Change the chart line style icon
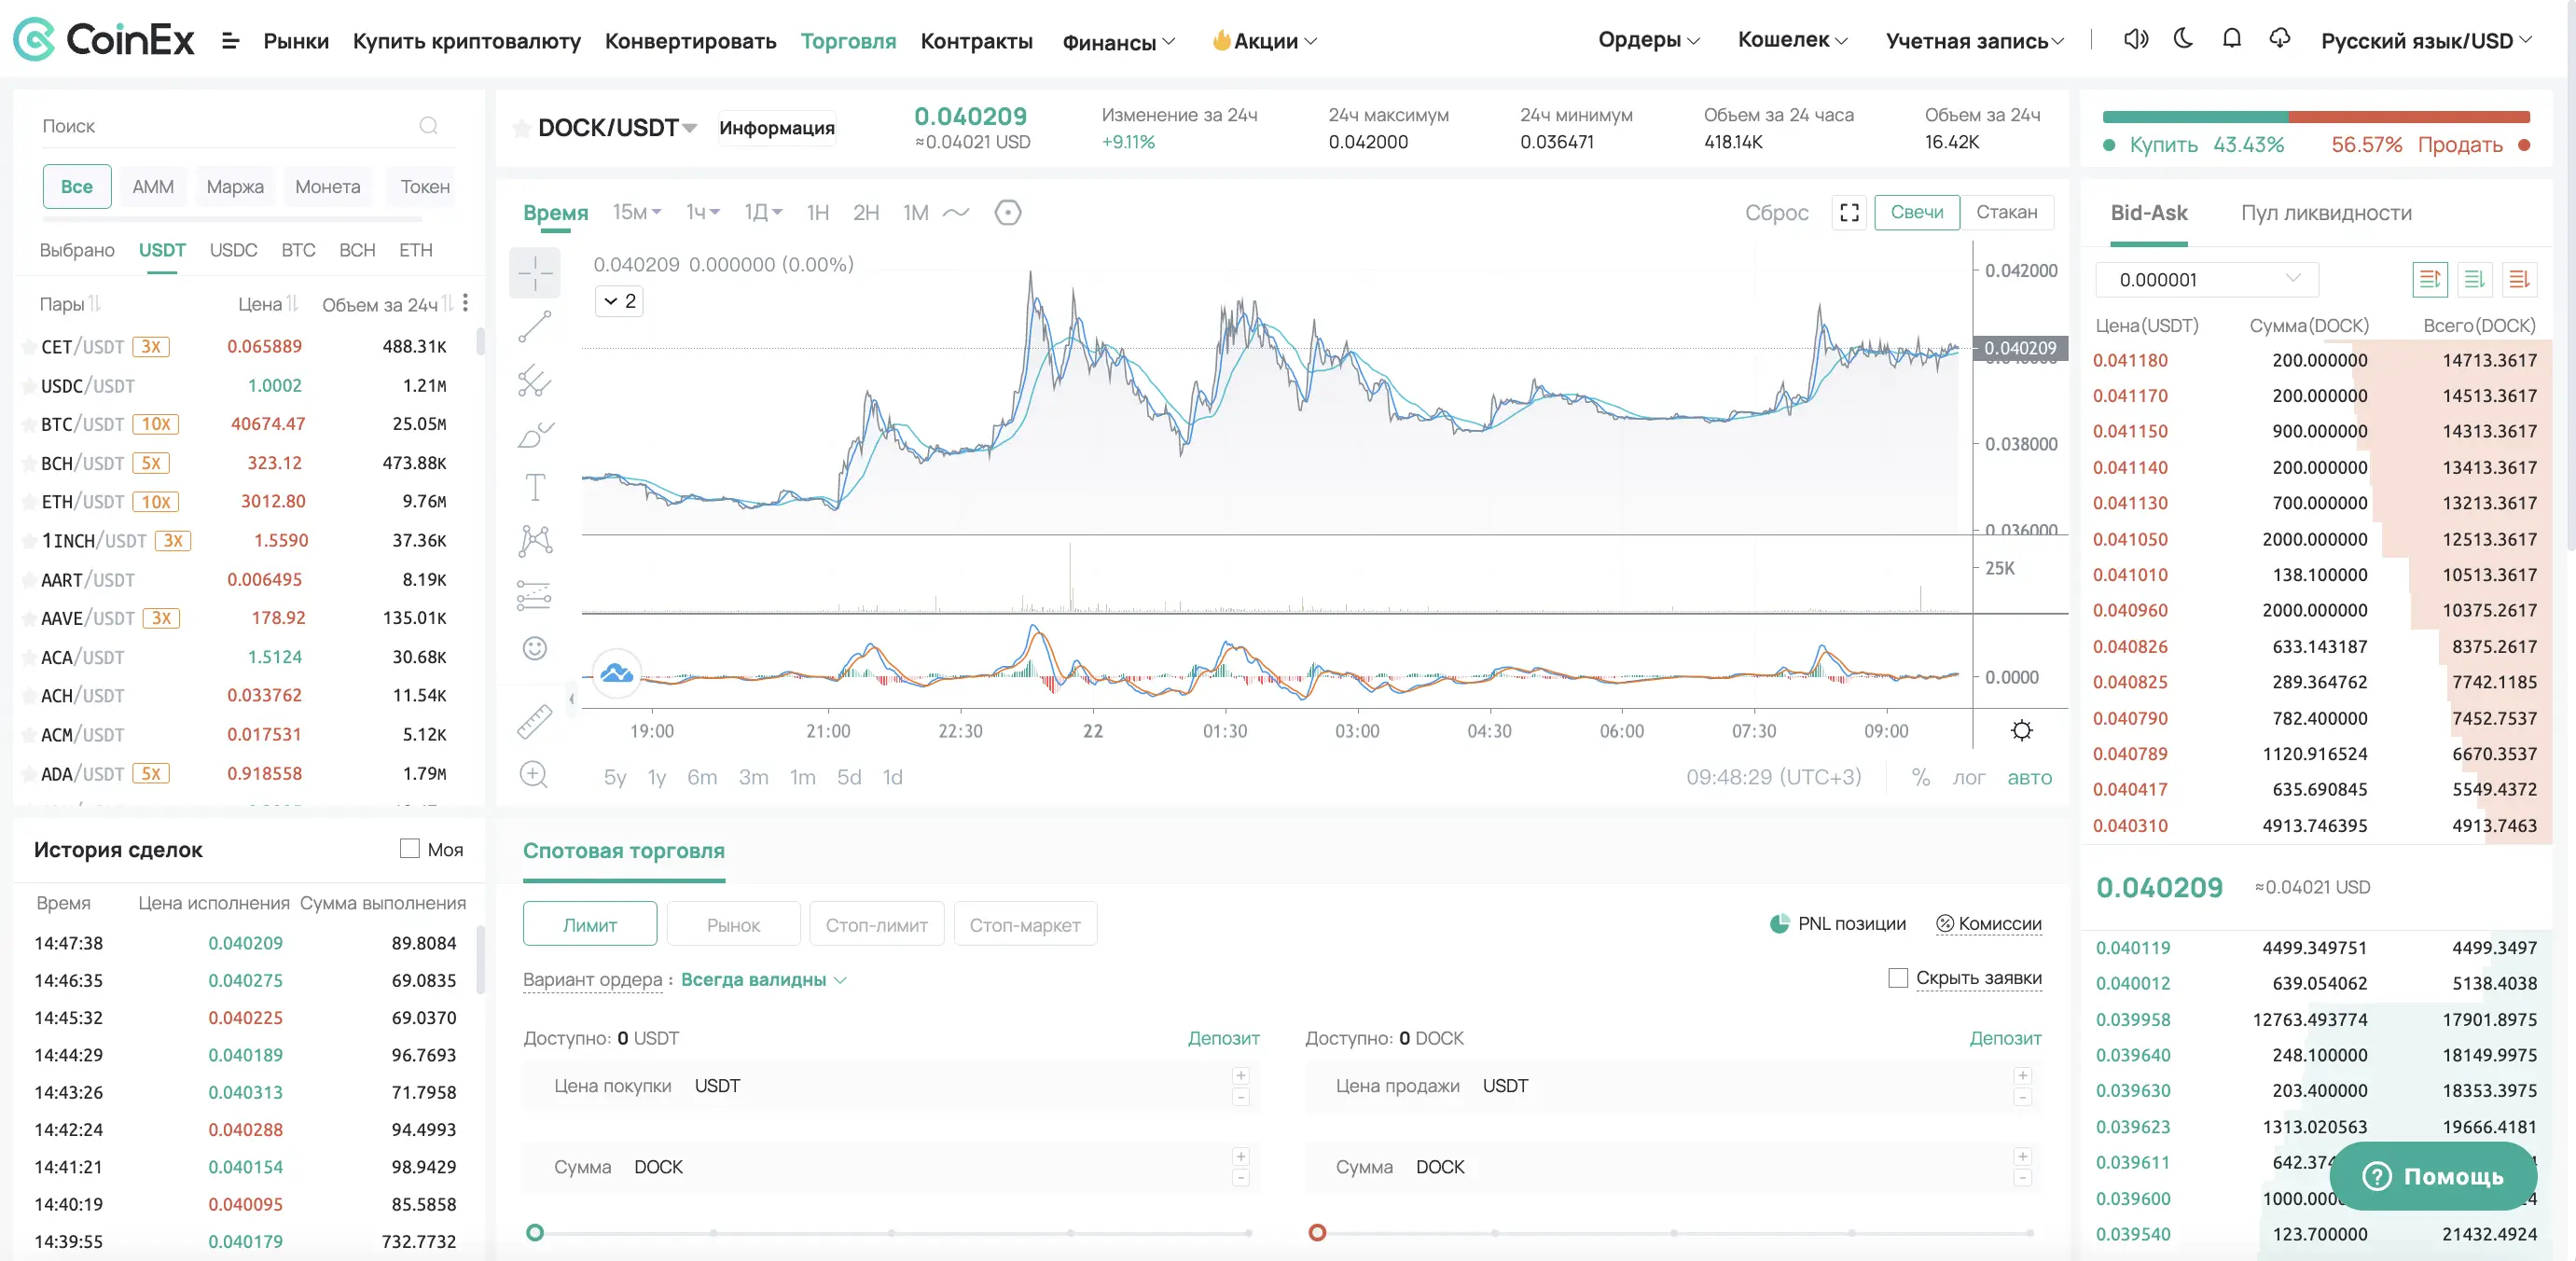This screenshot has height=1261, width=2576. (x=957, y=212)
